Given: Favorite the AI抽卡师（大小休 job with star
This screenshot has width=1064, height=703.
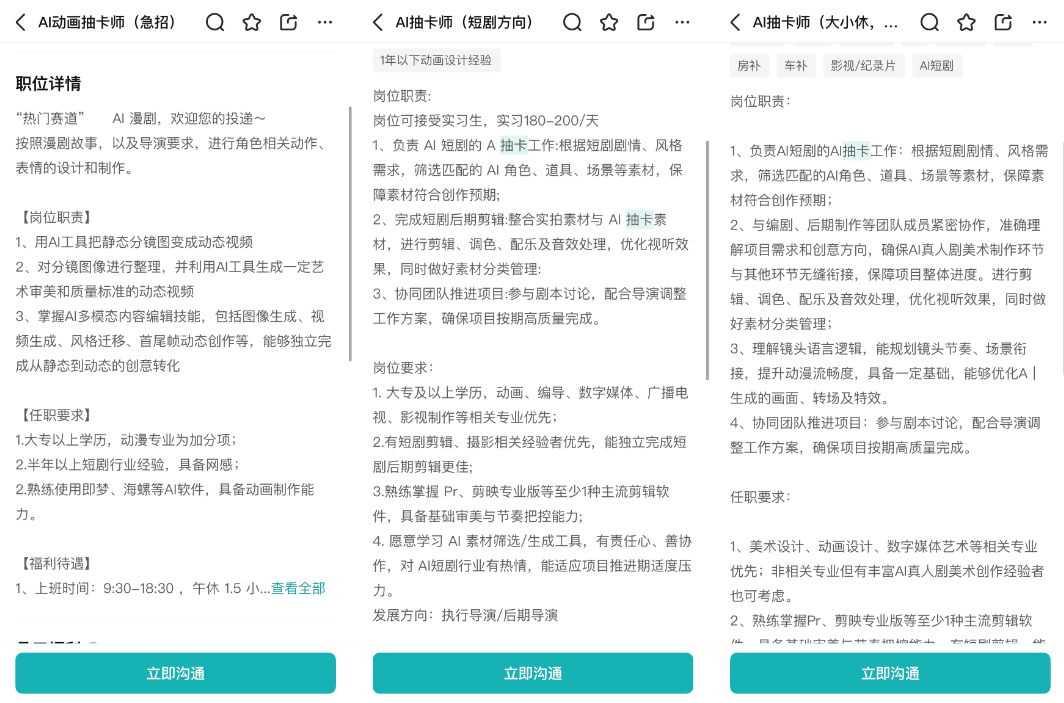Looking at the screenshot, I should point(966,22).
